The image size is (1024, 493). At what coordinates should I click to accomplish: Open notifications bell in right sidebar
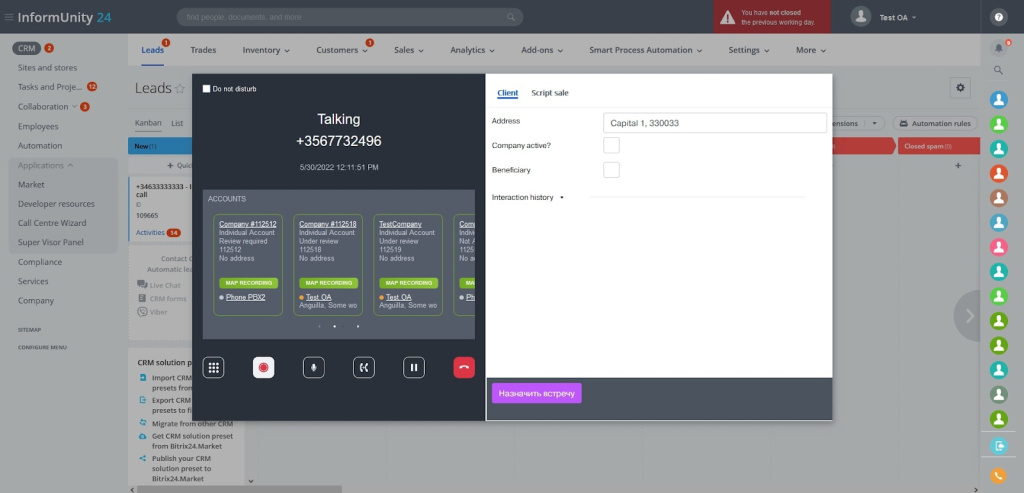[x=999, y=48]
